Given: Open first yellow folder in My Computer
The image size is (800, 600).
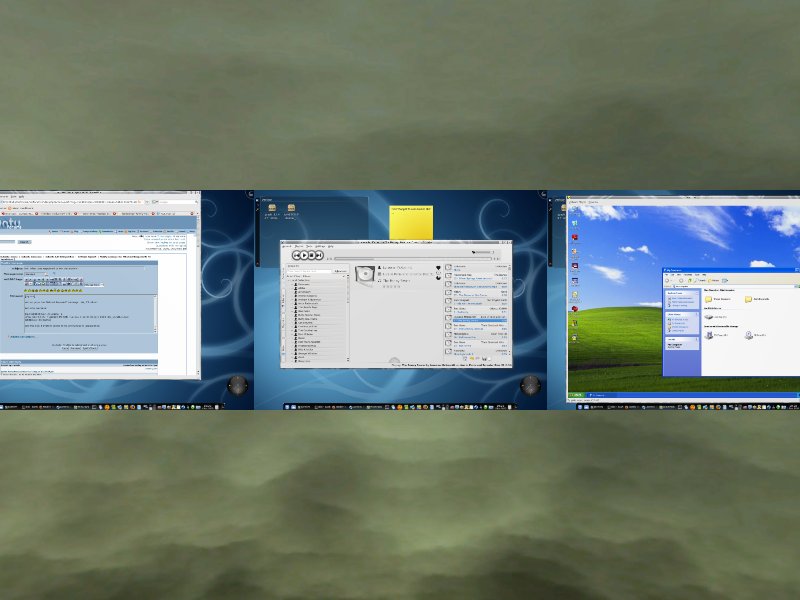Looking at the screenshot, I should [709, 299].
